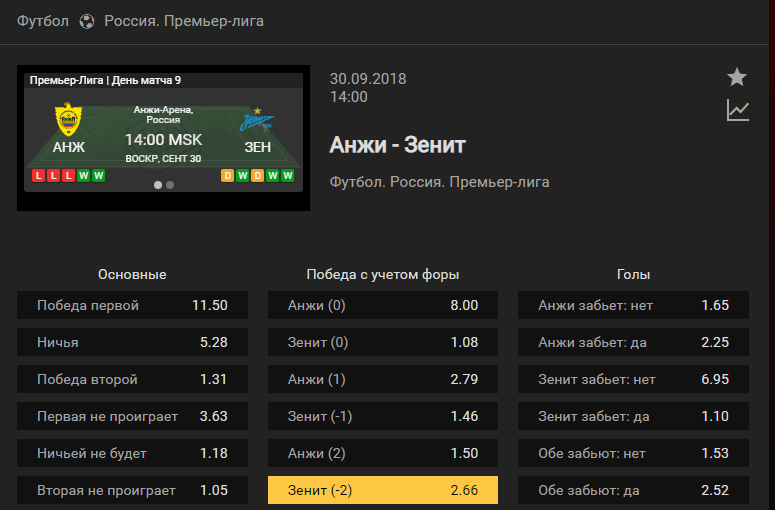Pick handicap Анжи (1) at 2.79
This screenshot has height=510, width=775.
(x=383, y=379)
